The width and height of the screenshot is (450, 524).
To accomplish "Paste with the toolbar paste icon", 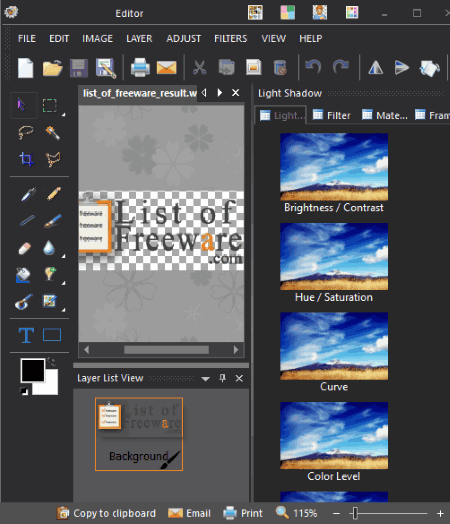I will [x=254, y=67].
